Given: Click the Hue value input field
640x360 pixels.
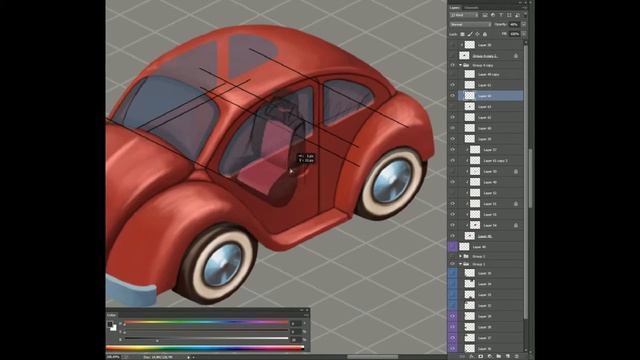Looking at the screenshot, I should [x=296, y=323].
